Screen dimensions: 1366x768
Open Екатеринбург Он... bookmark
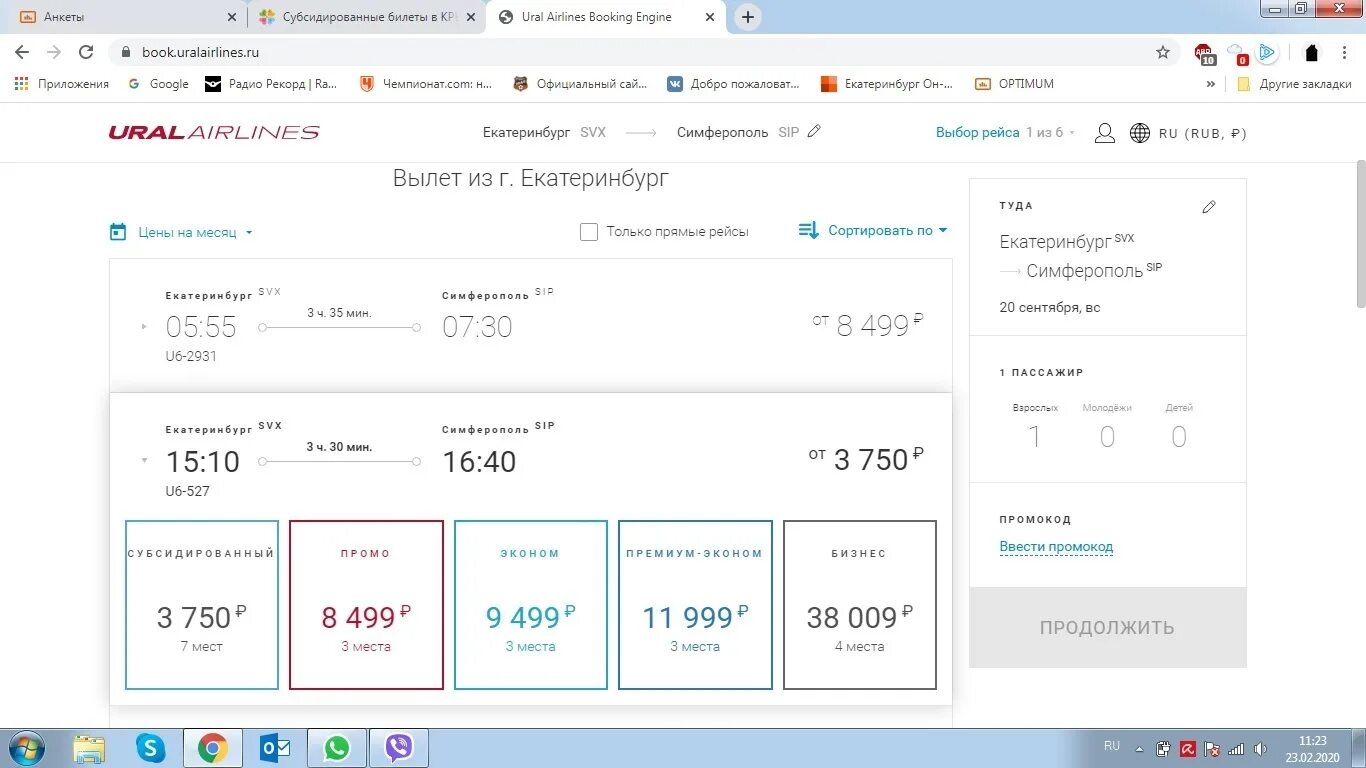coord(887,84)
